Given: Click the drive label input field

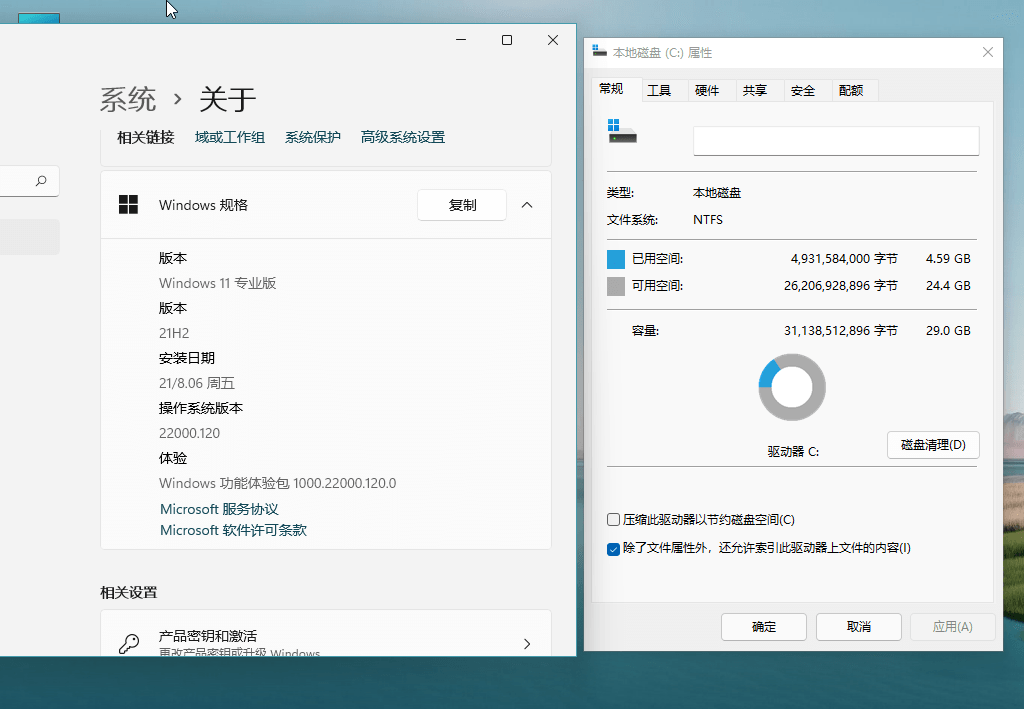Looking at the screenshot, I should click(835, 141).
